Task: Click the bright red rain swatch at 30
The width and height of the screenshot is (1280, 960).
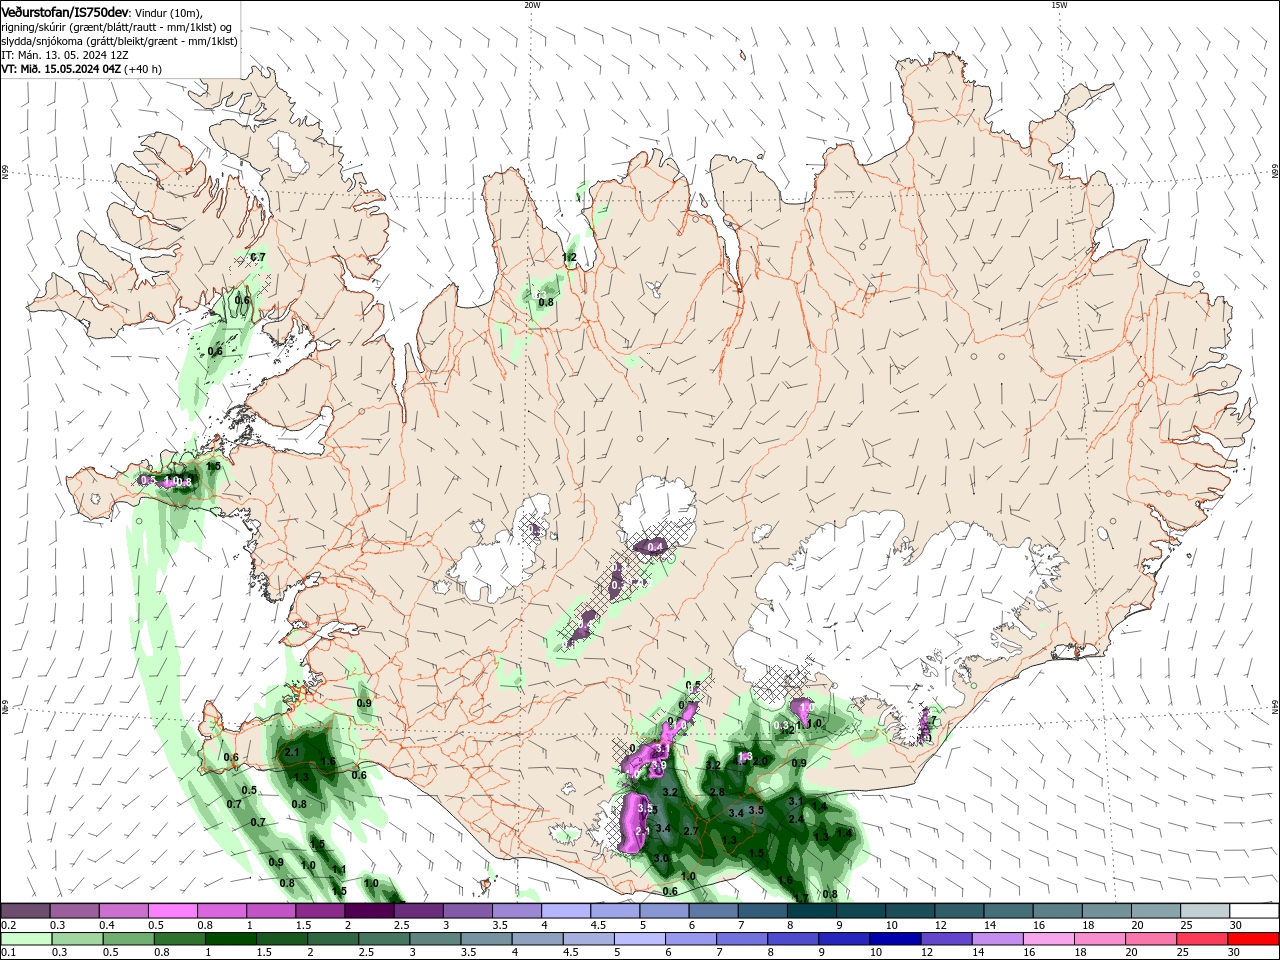Action: point(1253,939)
